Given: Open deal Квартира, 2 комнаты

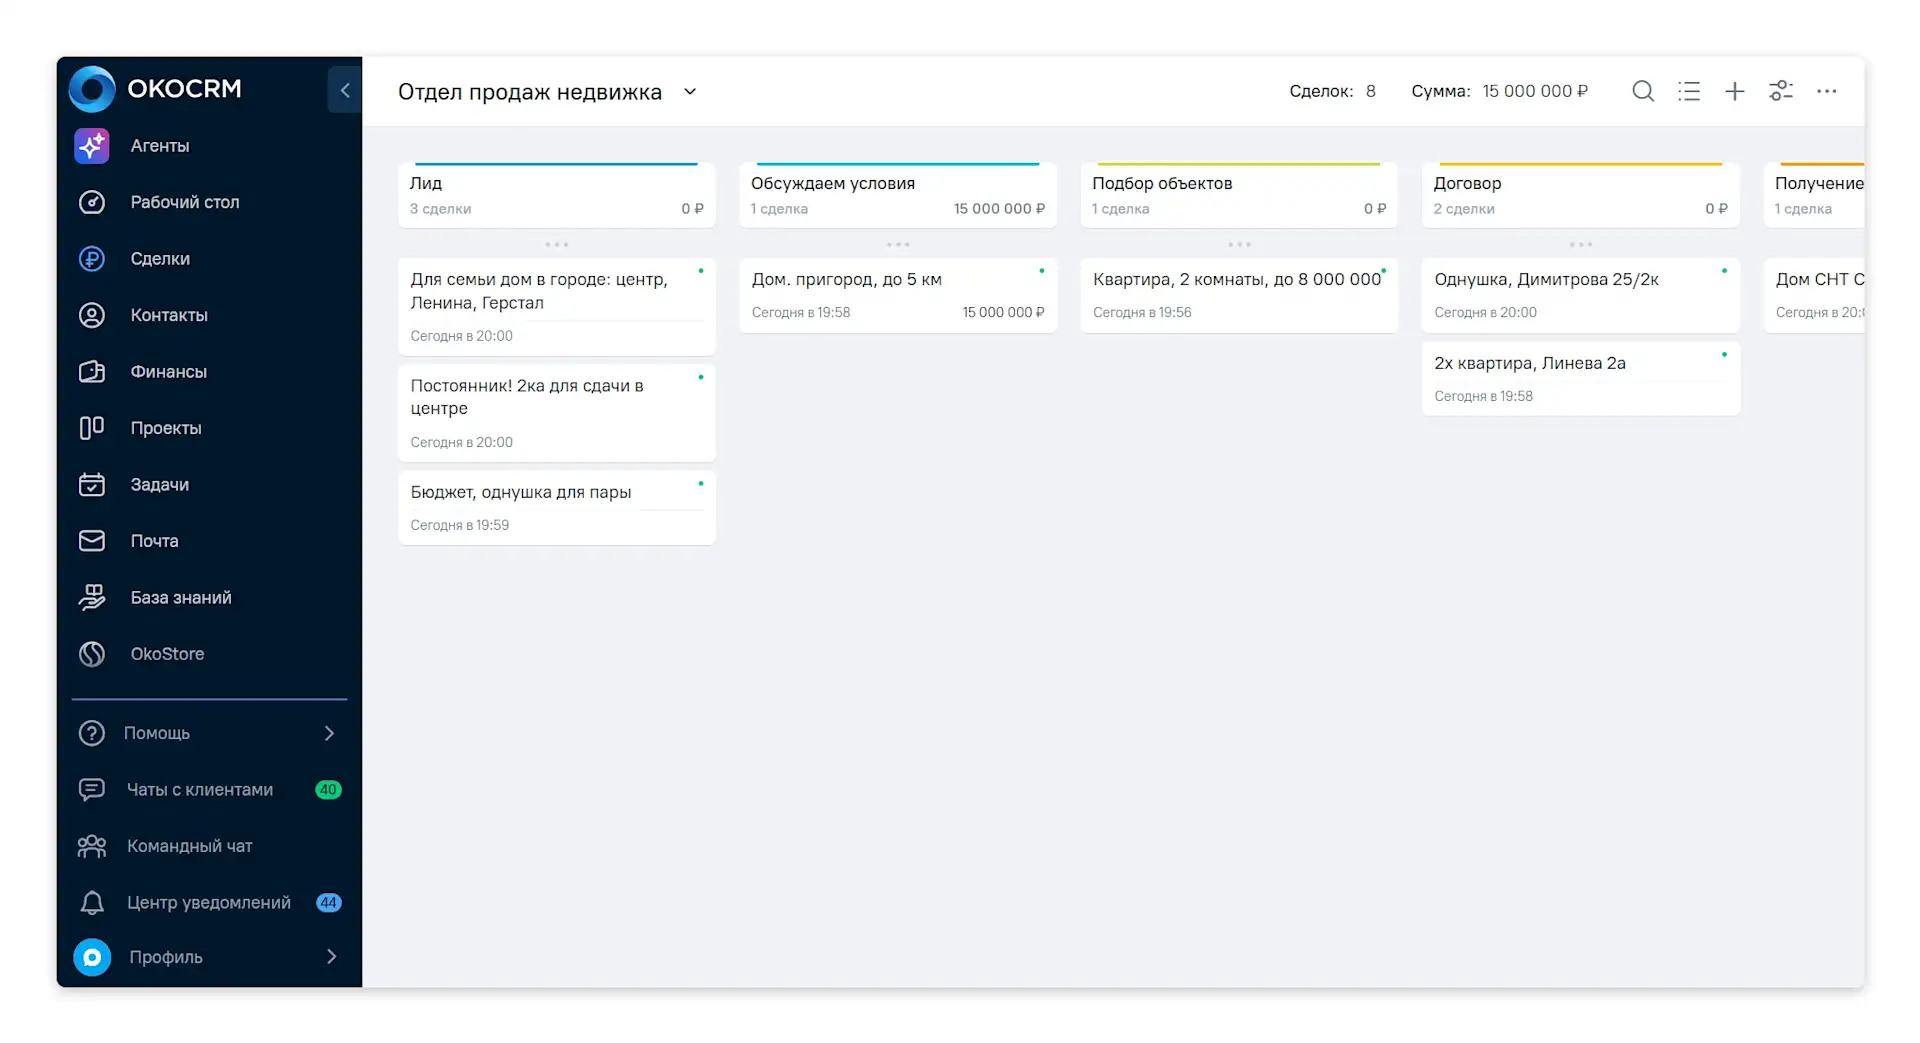Looking at the screenshot, I should click(x=1239, y=295).
